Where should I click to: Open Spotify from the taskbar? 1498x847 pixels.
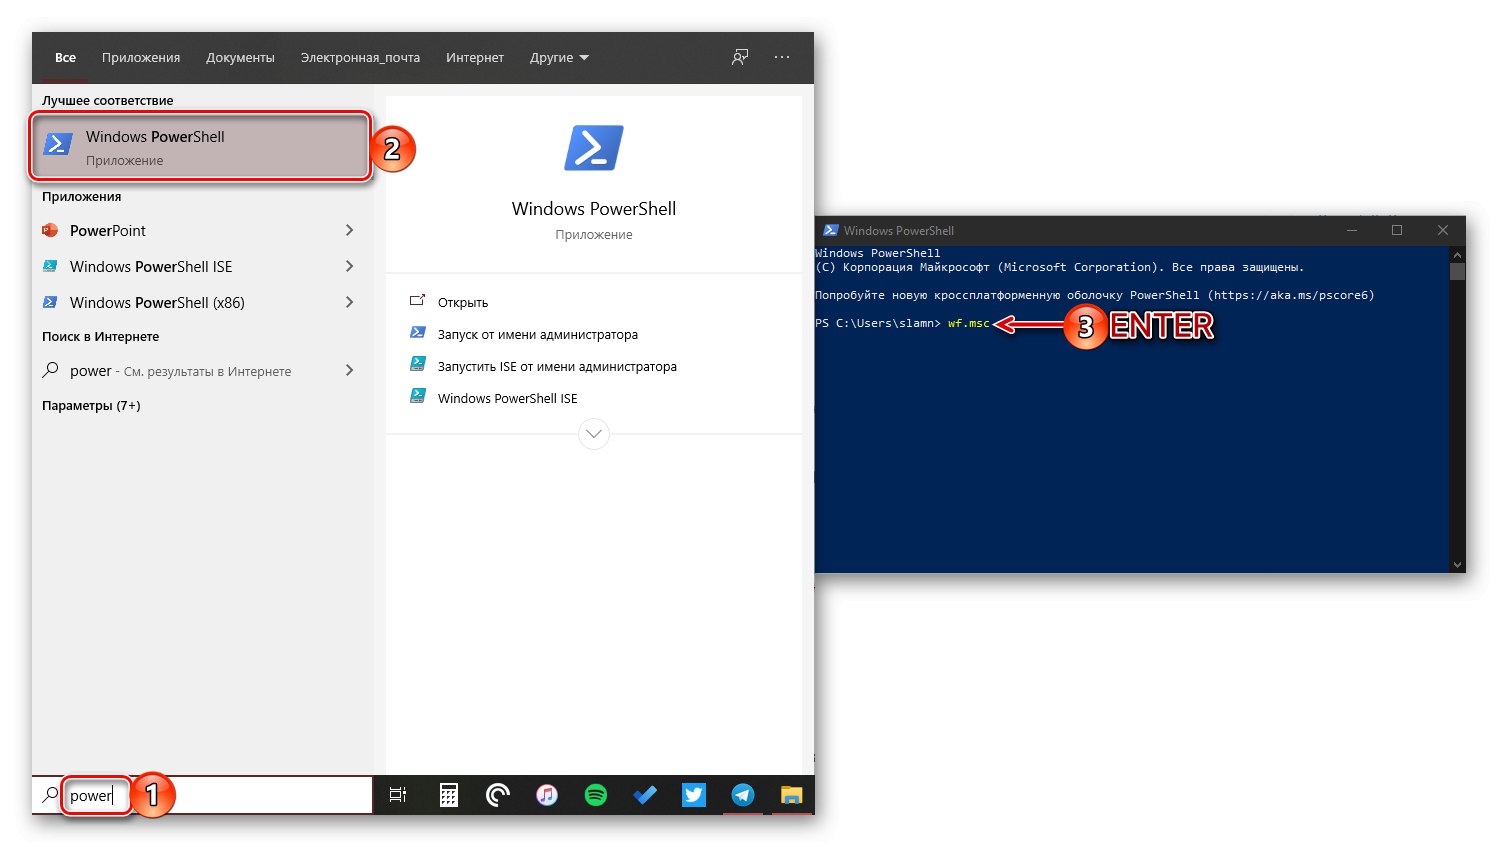596,795
